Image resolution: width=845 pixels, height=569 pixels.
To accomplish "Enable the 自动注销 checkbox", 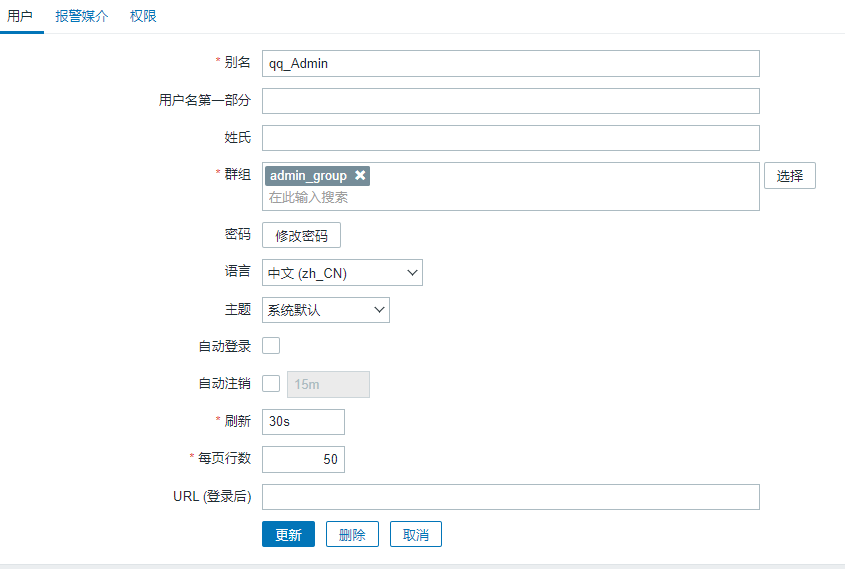I will [271, 384].
